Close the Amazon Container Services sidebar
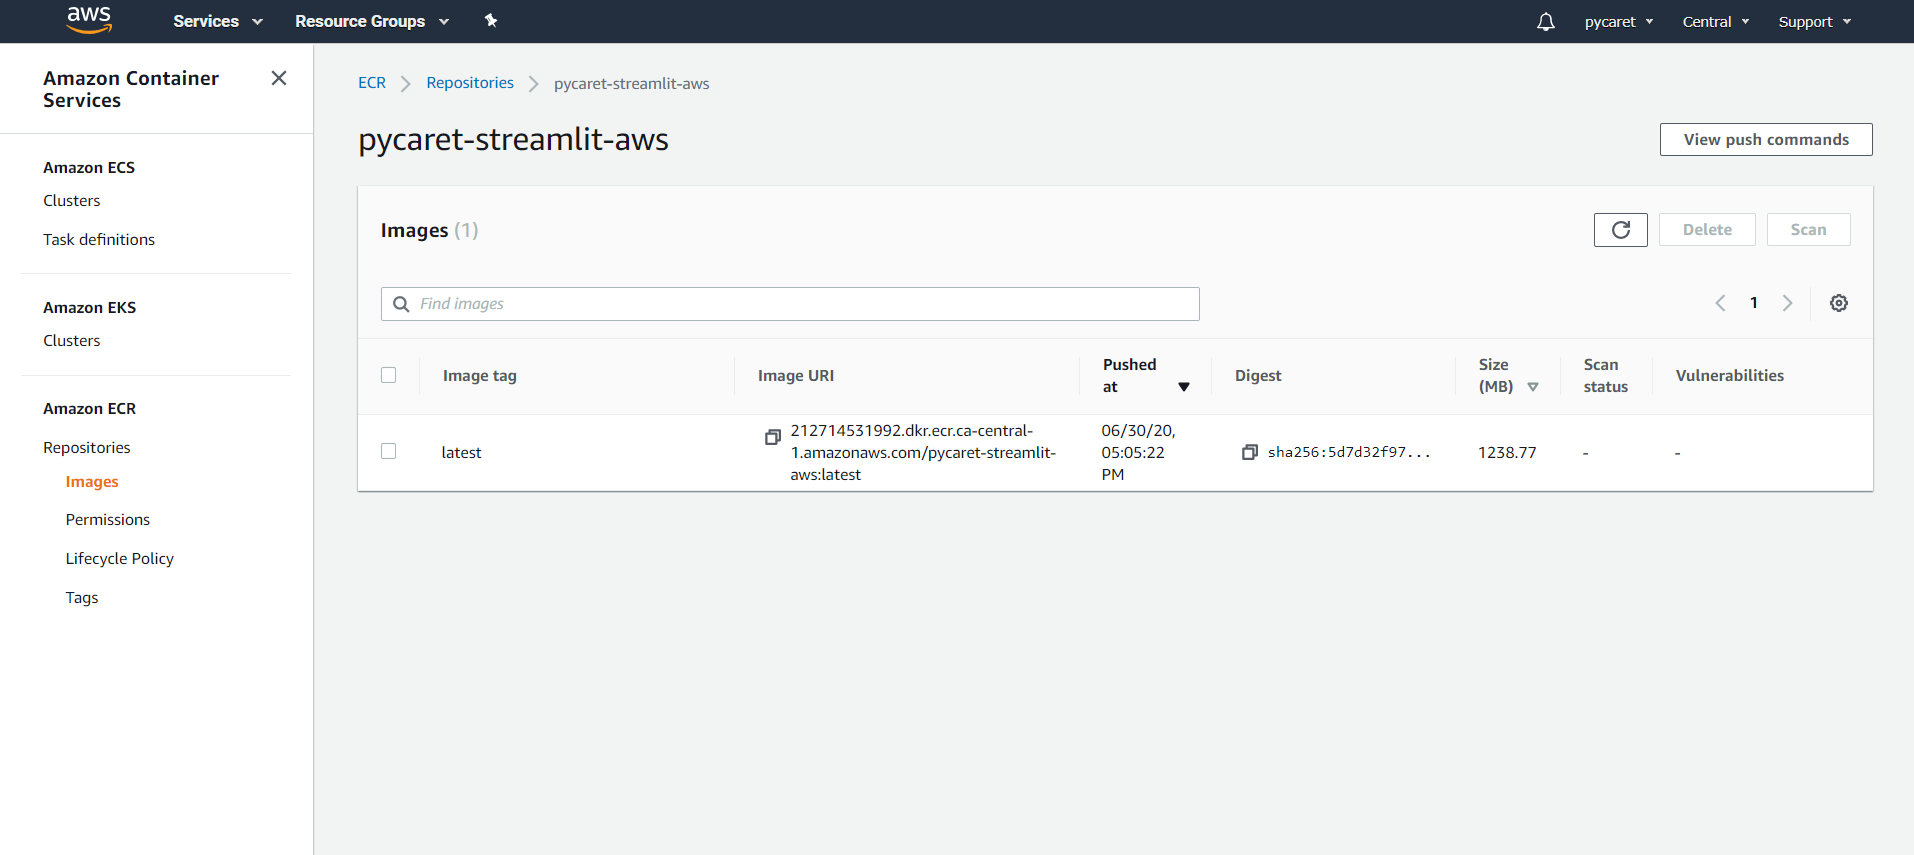This screenshot has width=1914, height=855. pyautogui.click(x=279, y=78)
